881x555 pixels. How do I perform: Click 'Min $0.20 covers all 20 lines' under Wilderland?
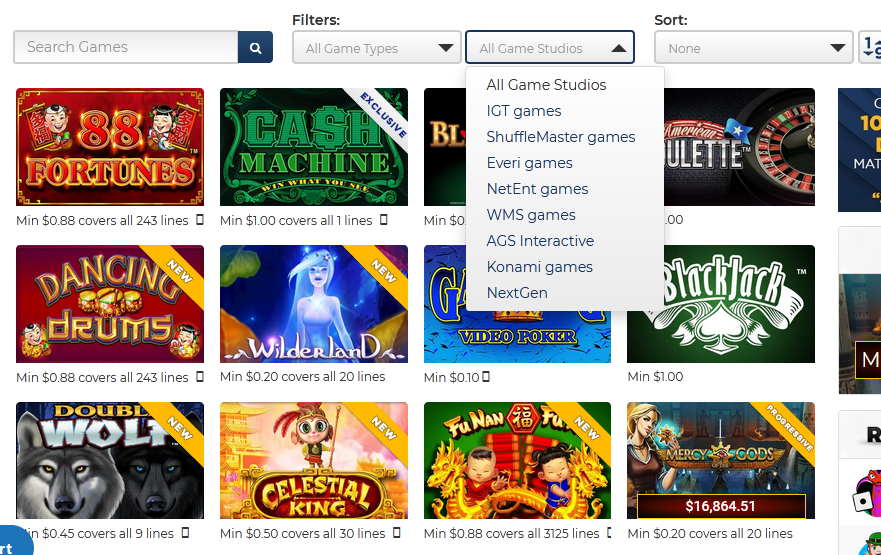point(302,376)
